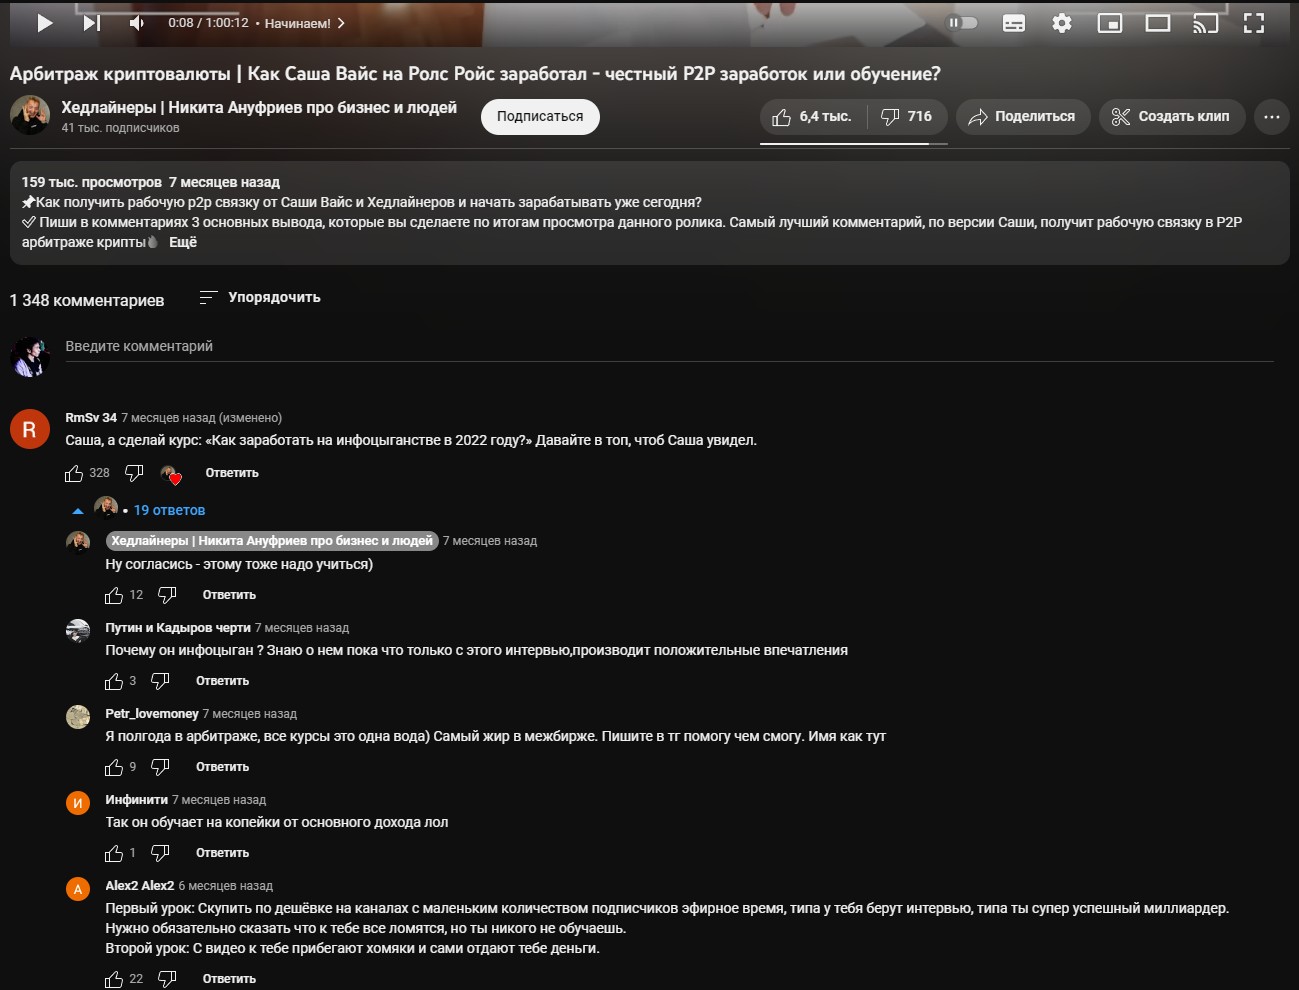1299x990 pixels.
Task: Open Хедлайнеры channel name link
Action: coord(259,107)
